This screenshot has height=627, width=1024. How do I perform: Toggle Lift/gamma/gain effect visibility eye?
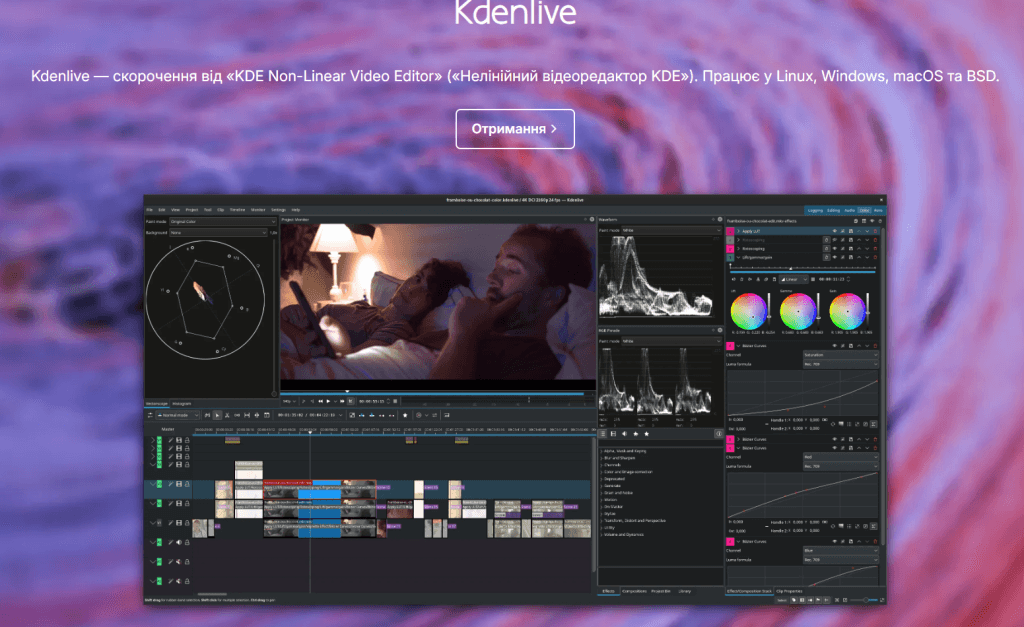tap(835, 257)
